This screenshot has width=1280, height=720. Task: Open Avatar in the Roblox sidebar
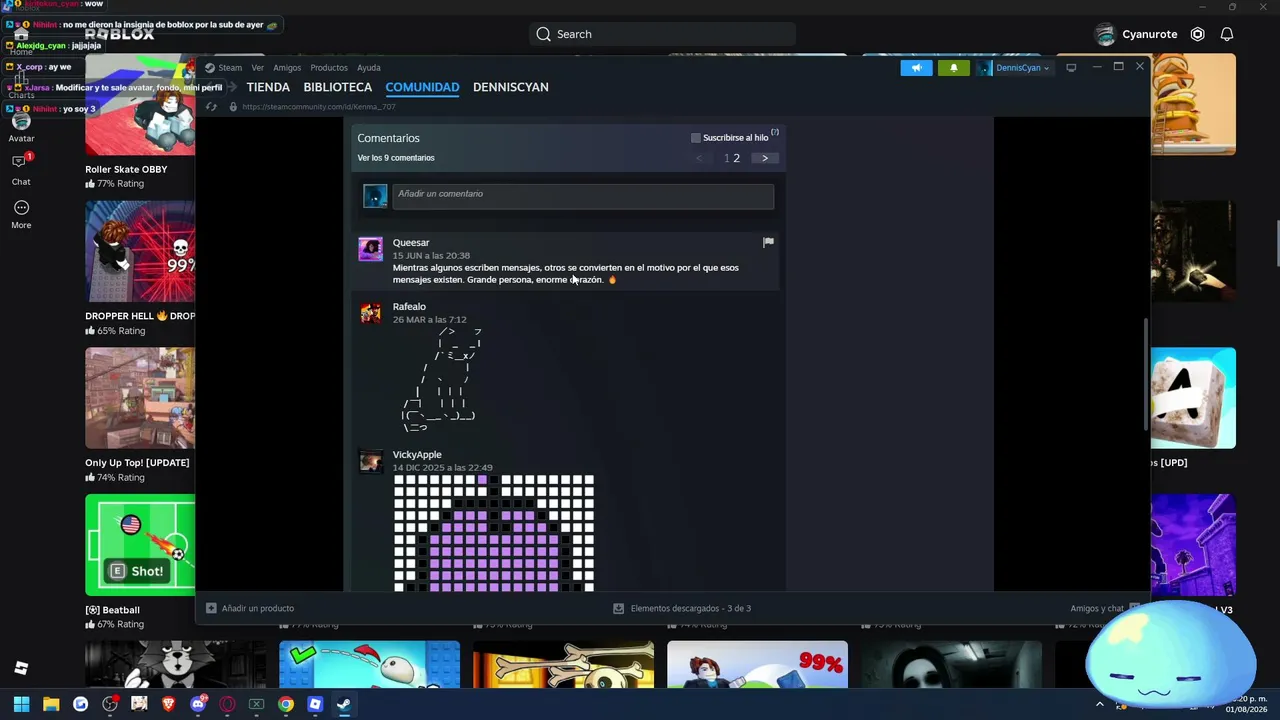[x=21, y=127]
